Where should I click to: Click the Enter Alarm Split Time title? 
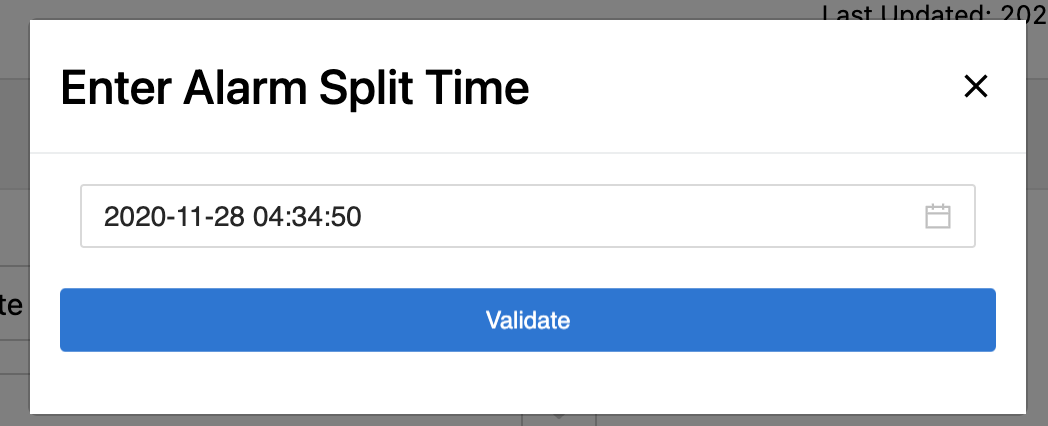point(295,88)
